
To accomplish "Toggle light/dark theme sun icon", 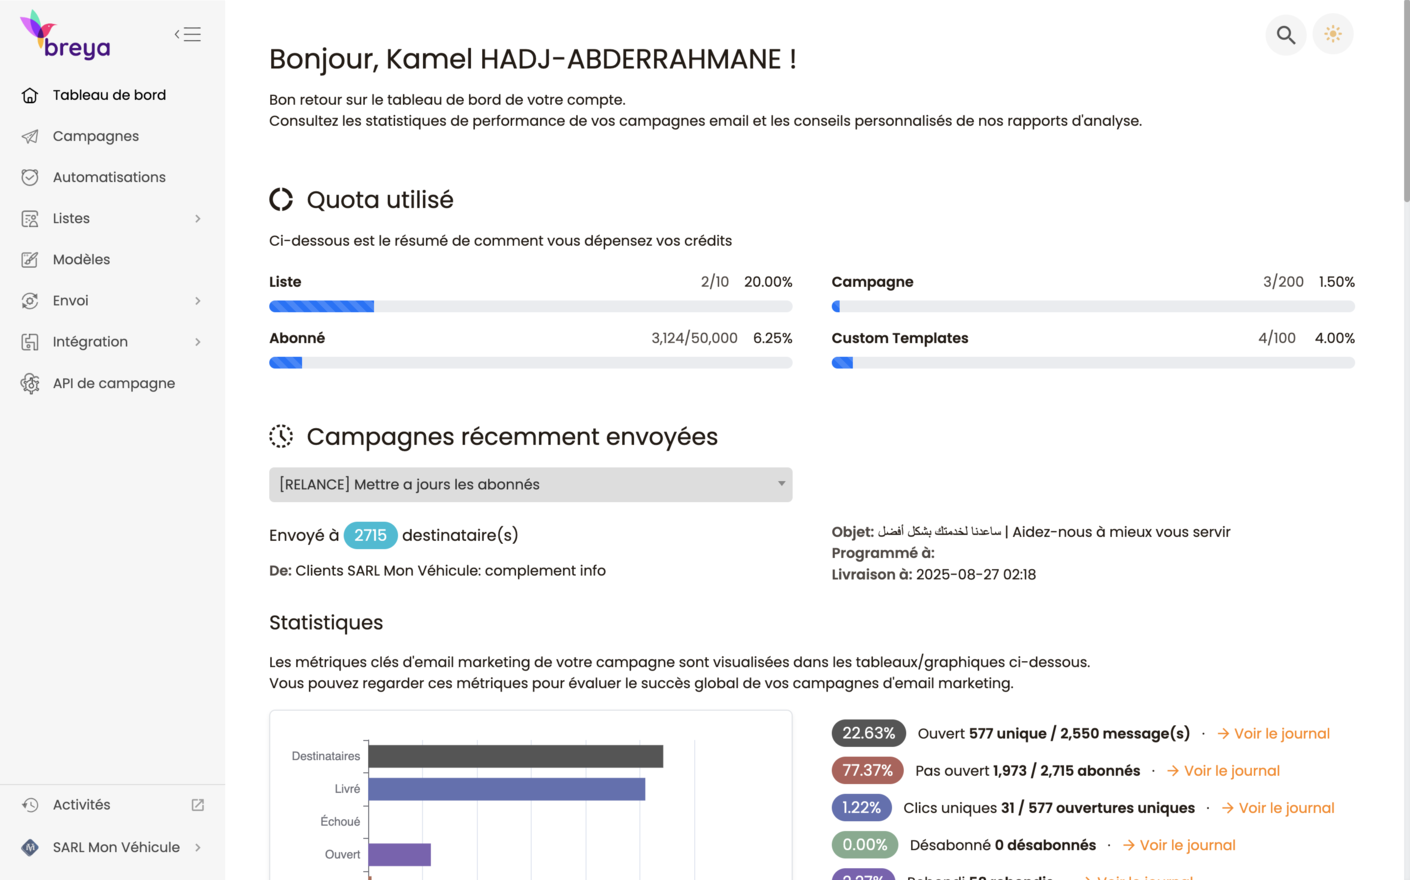I will [1332, 35].
